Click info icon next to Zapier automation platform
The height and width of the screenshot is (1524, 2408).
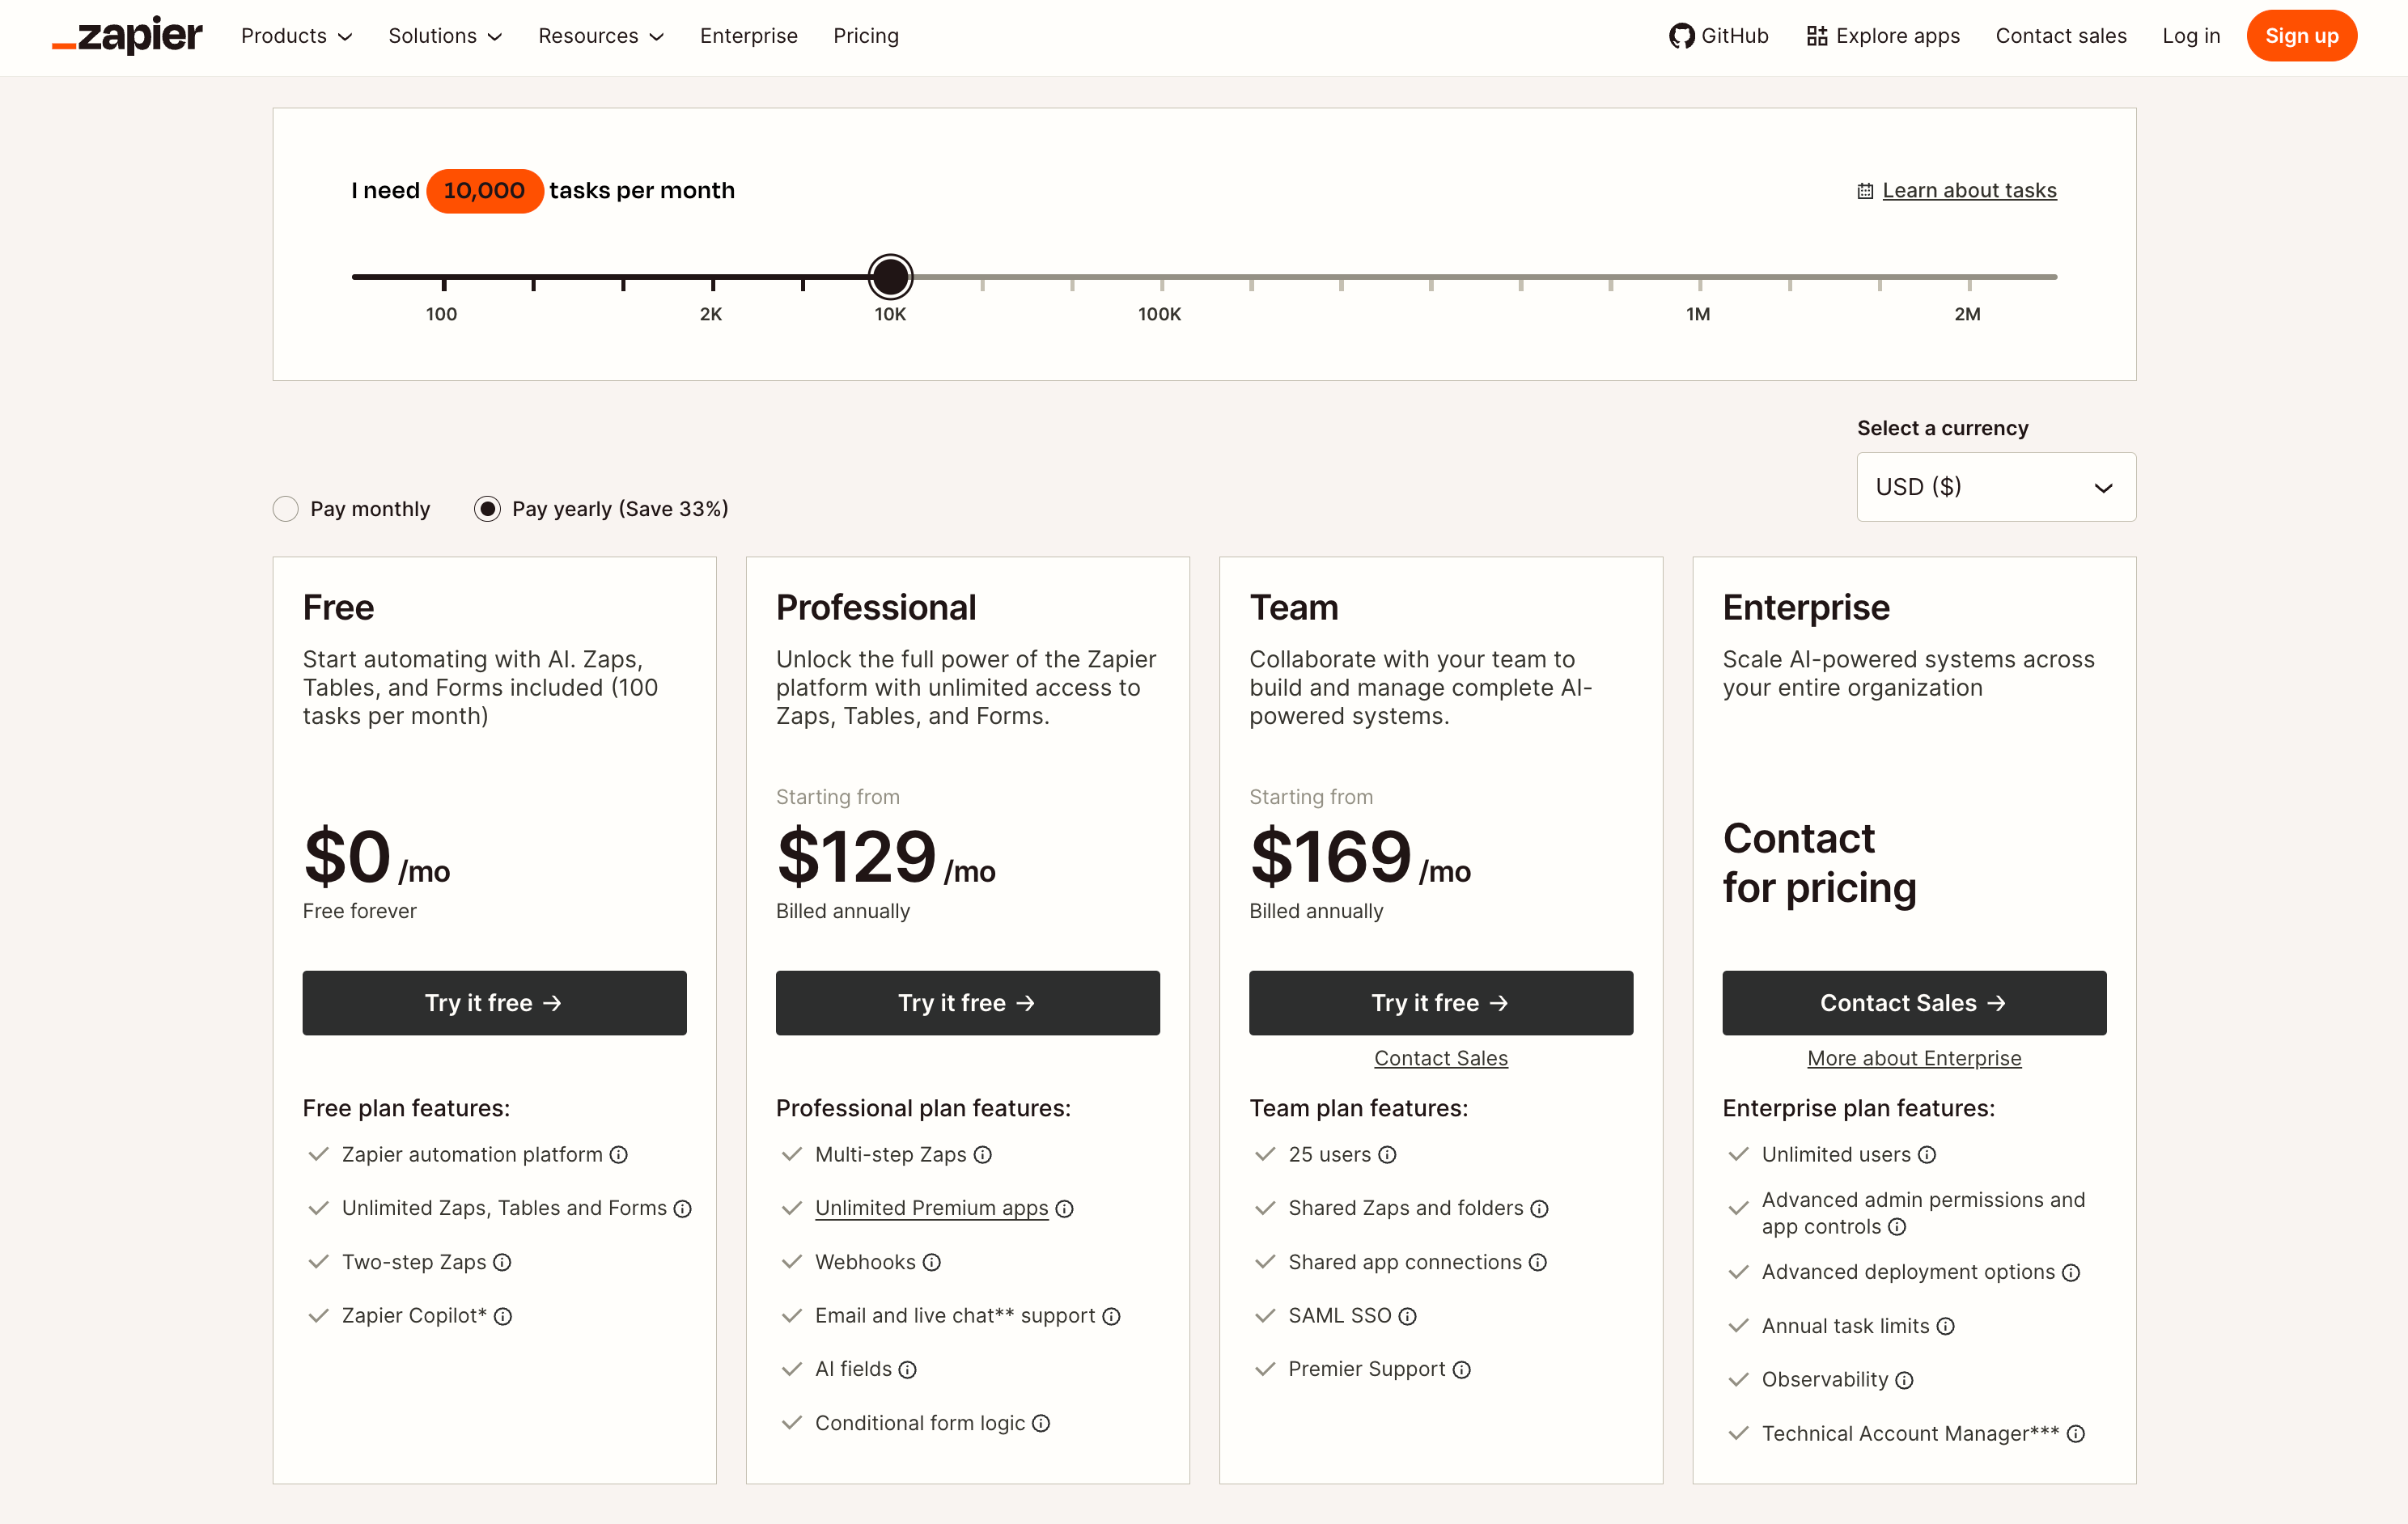click(619, 1155)
